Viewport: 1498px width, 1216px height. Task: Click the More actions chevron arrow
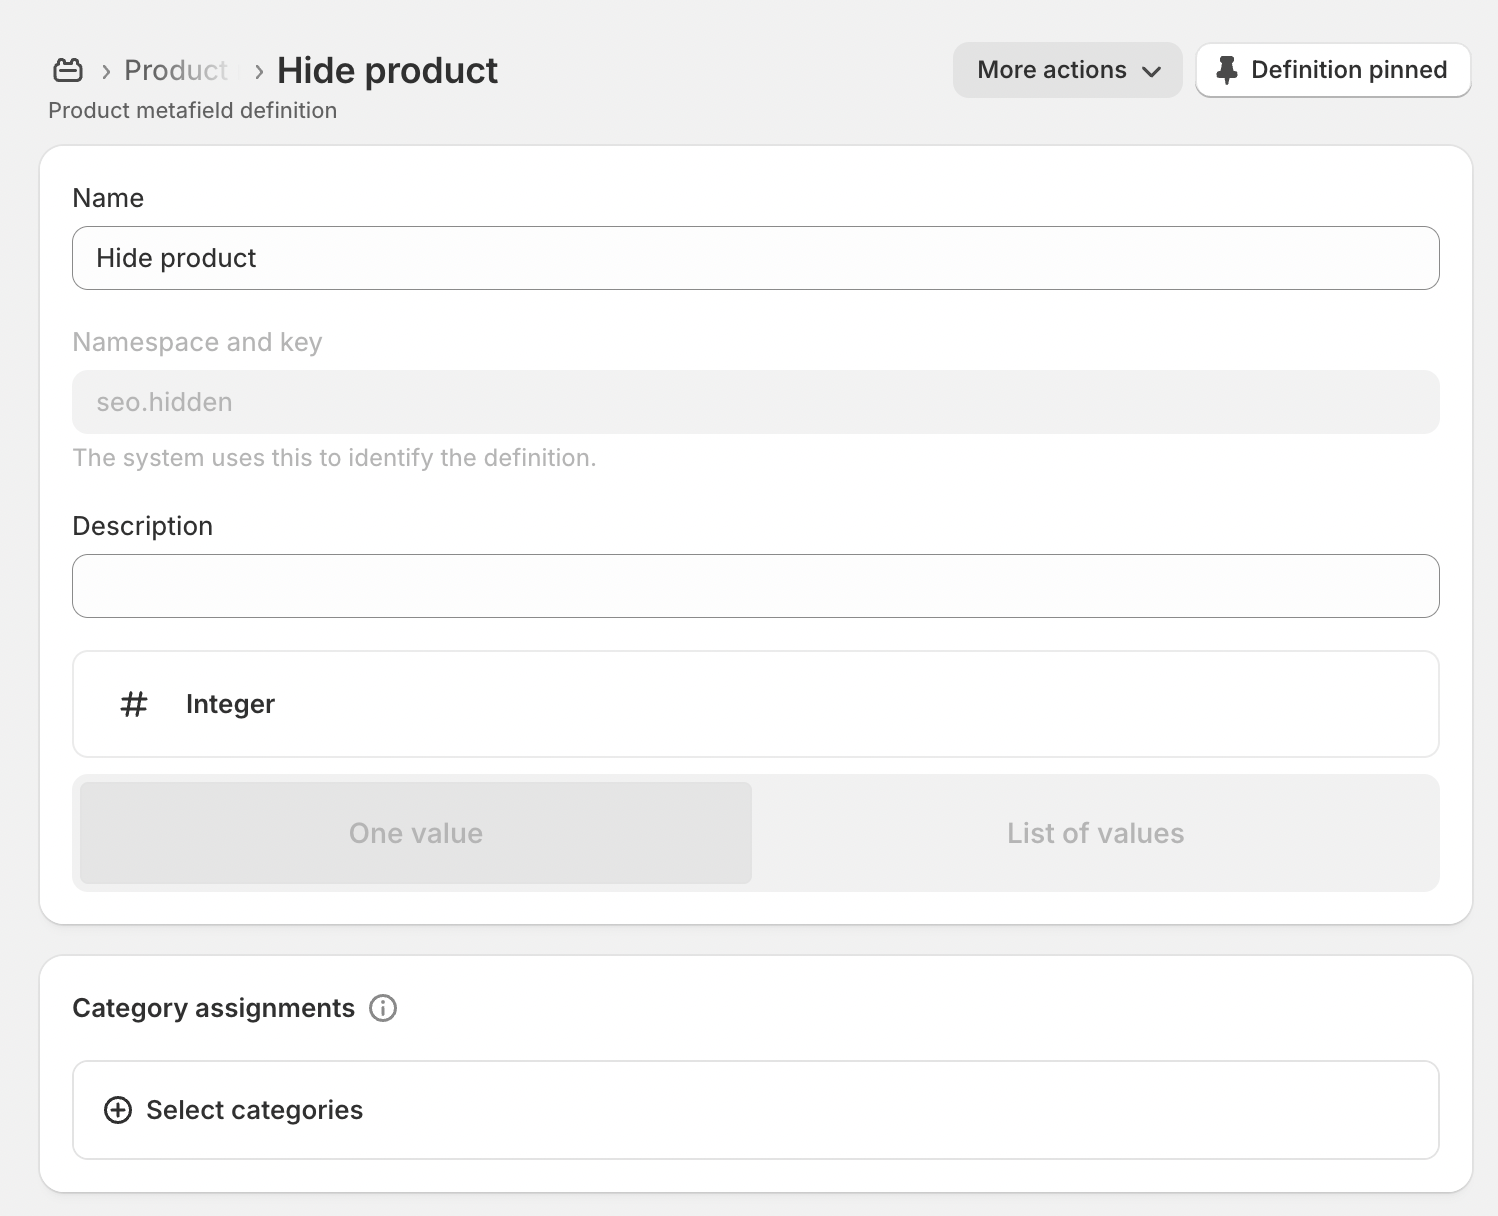[x=1152, y=71]
